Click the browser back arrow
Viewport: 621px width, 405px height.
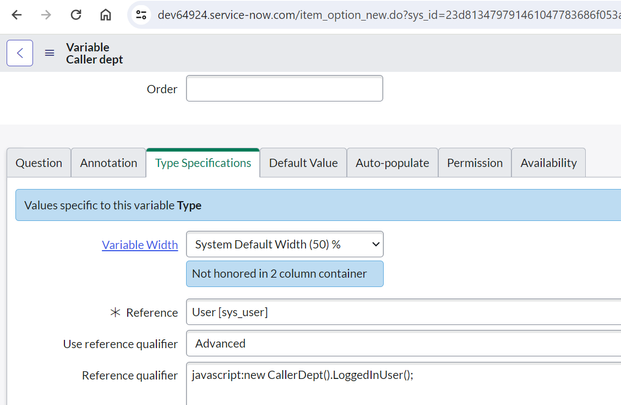coord(17,15)
